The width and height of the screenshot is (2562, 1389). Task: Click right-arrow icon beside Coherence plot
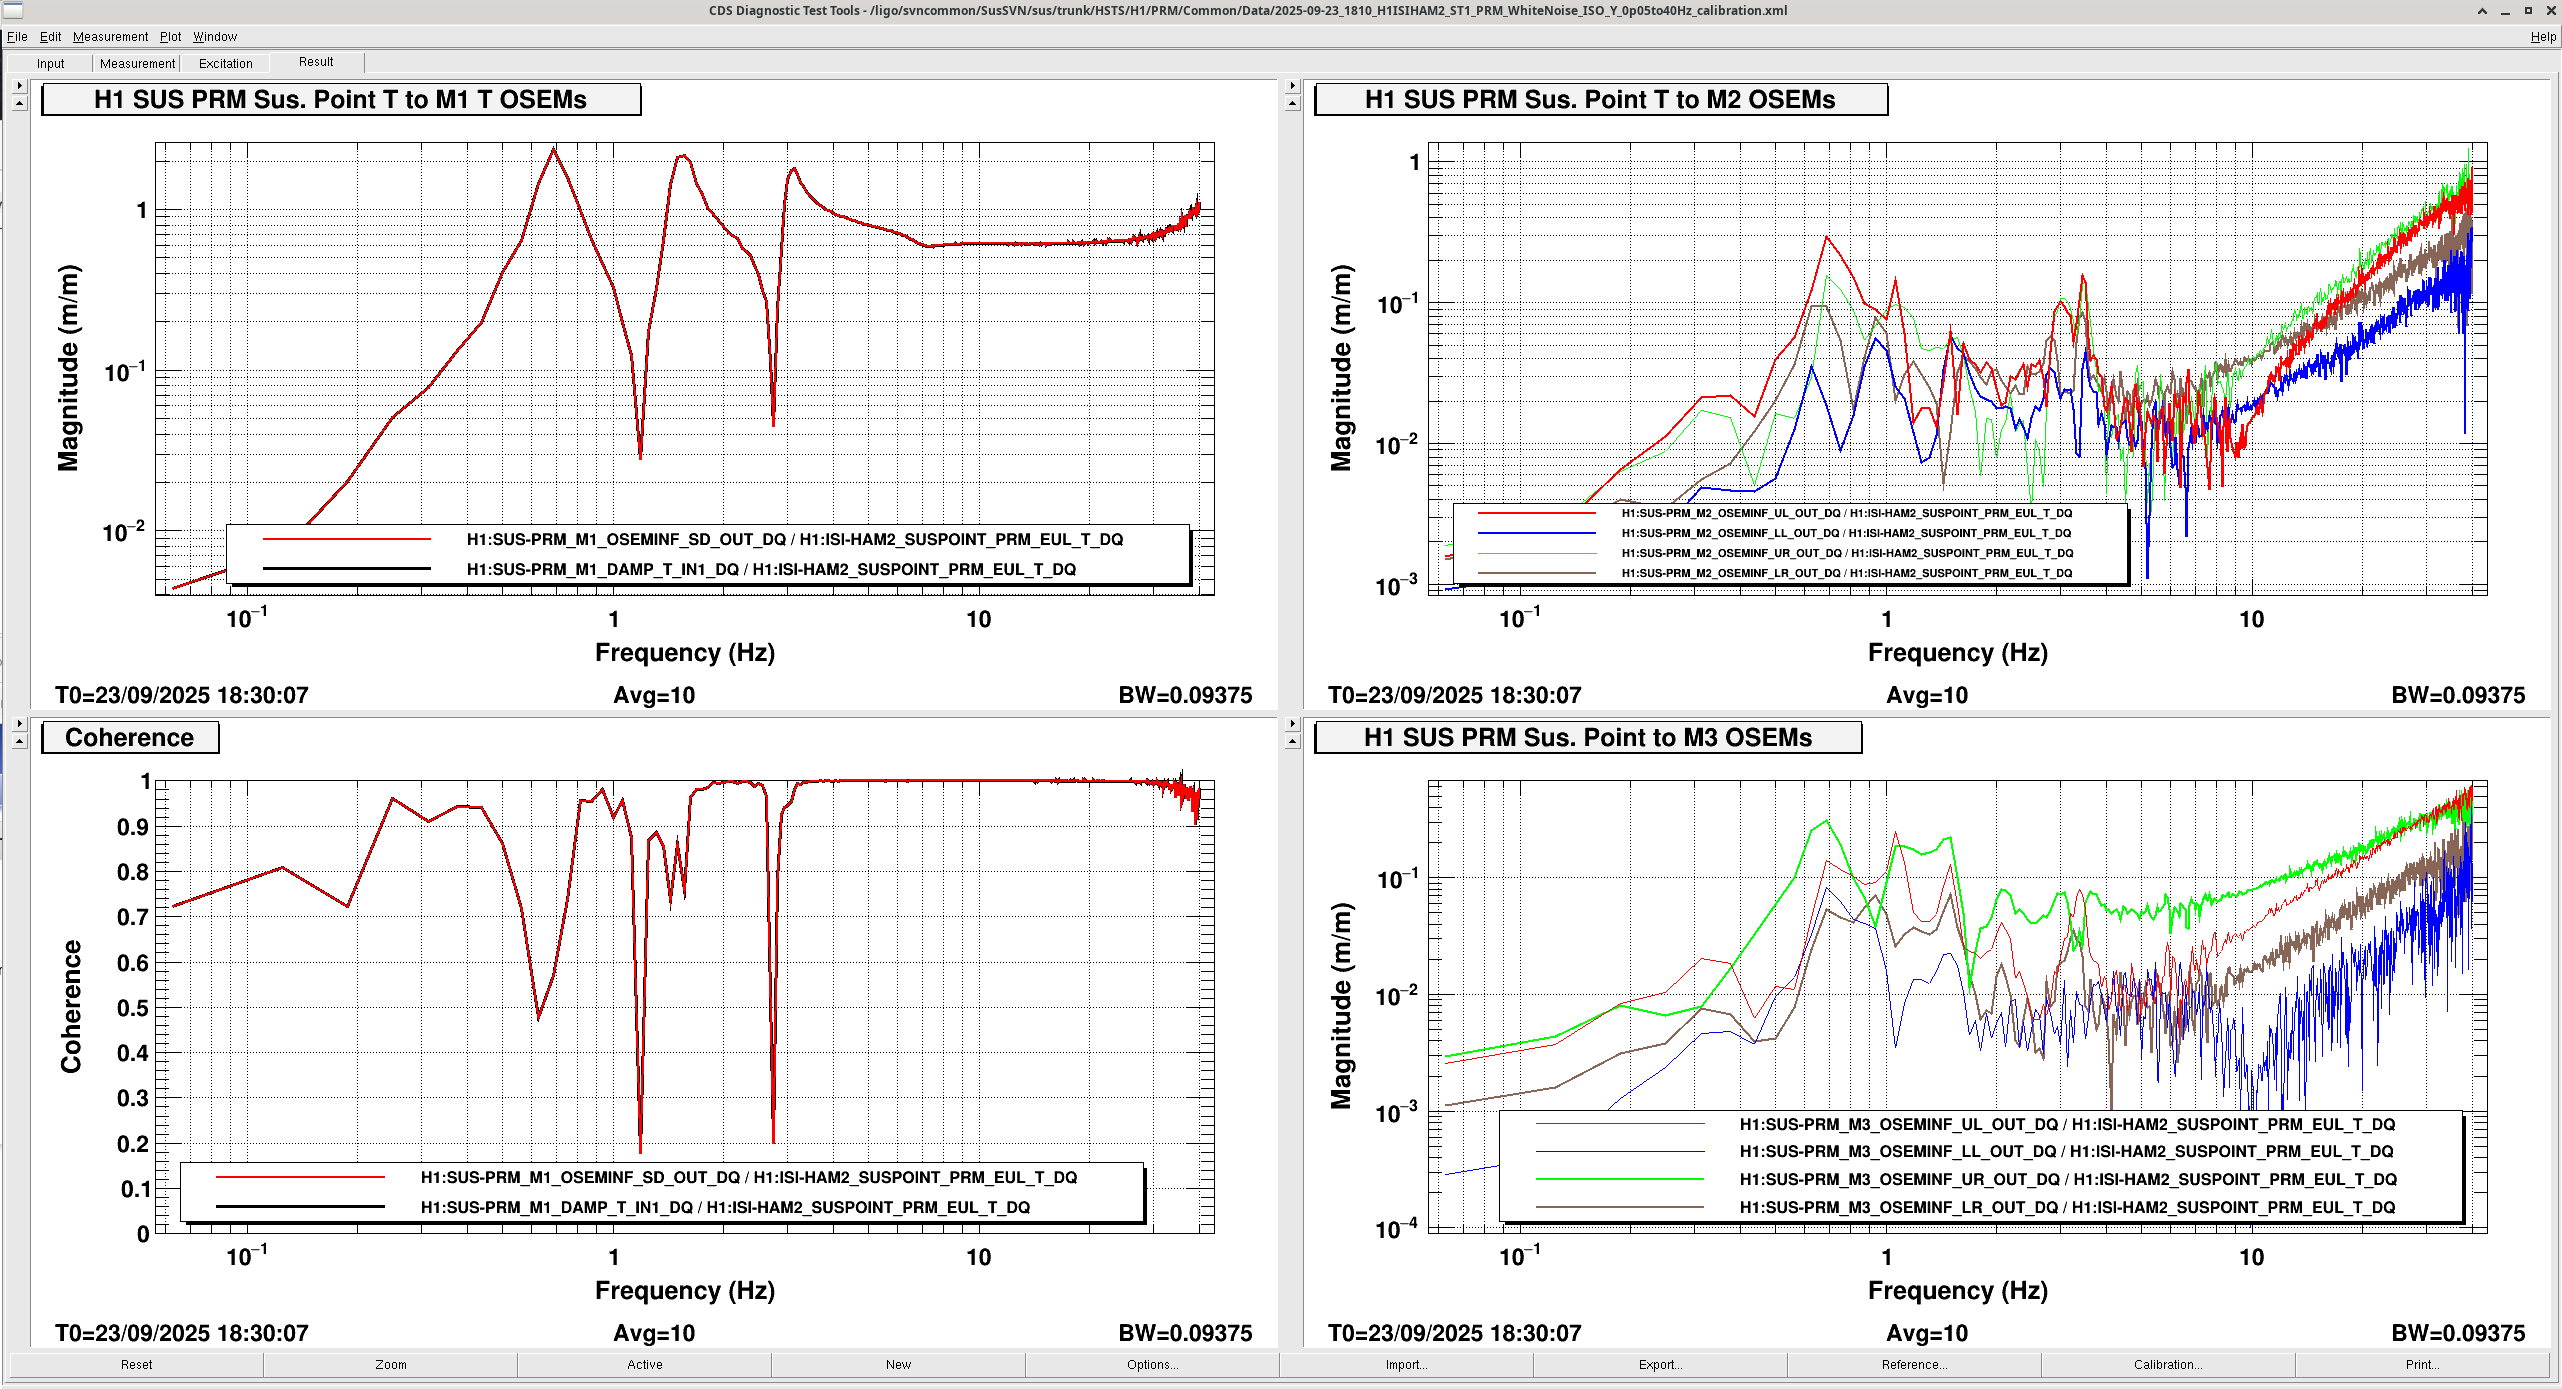(19, 723)
